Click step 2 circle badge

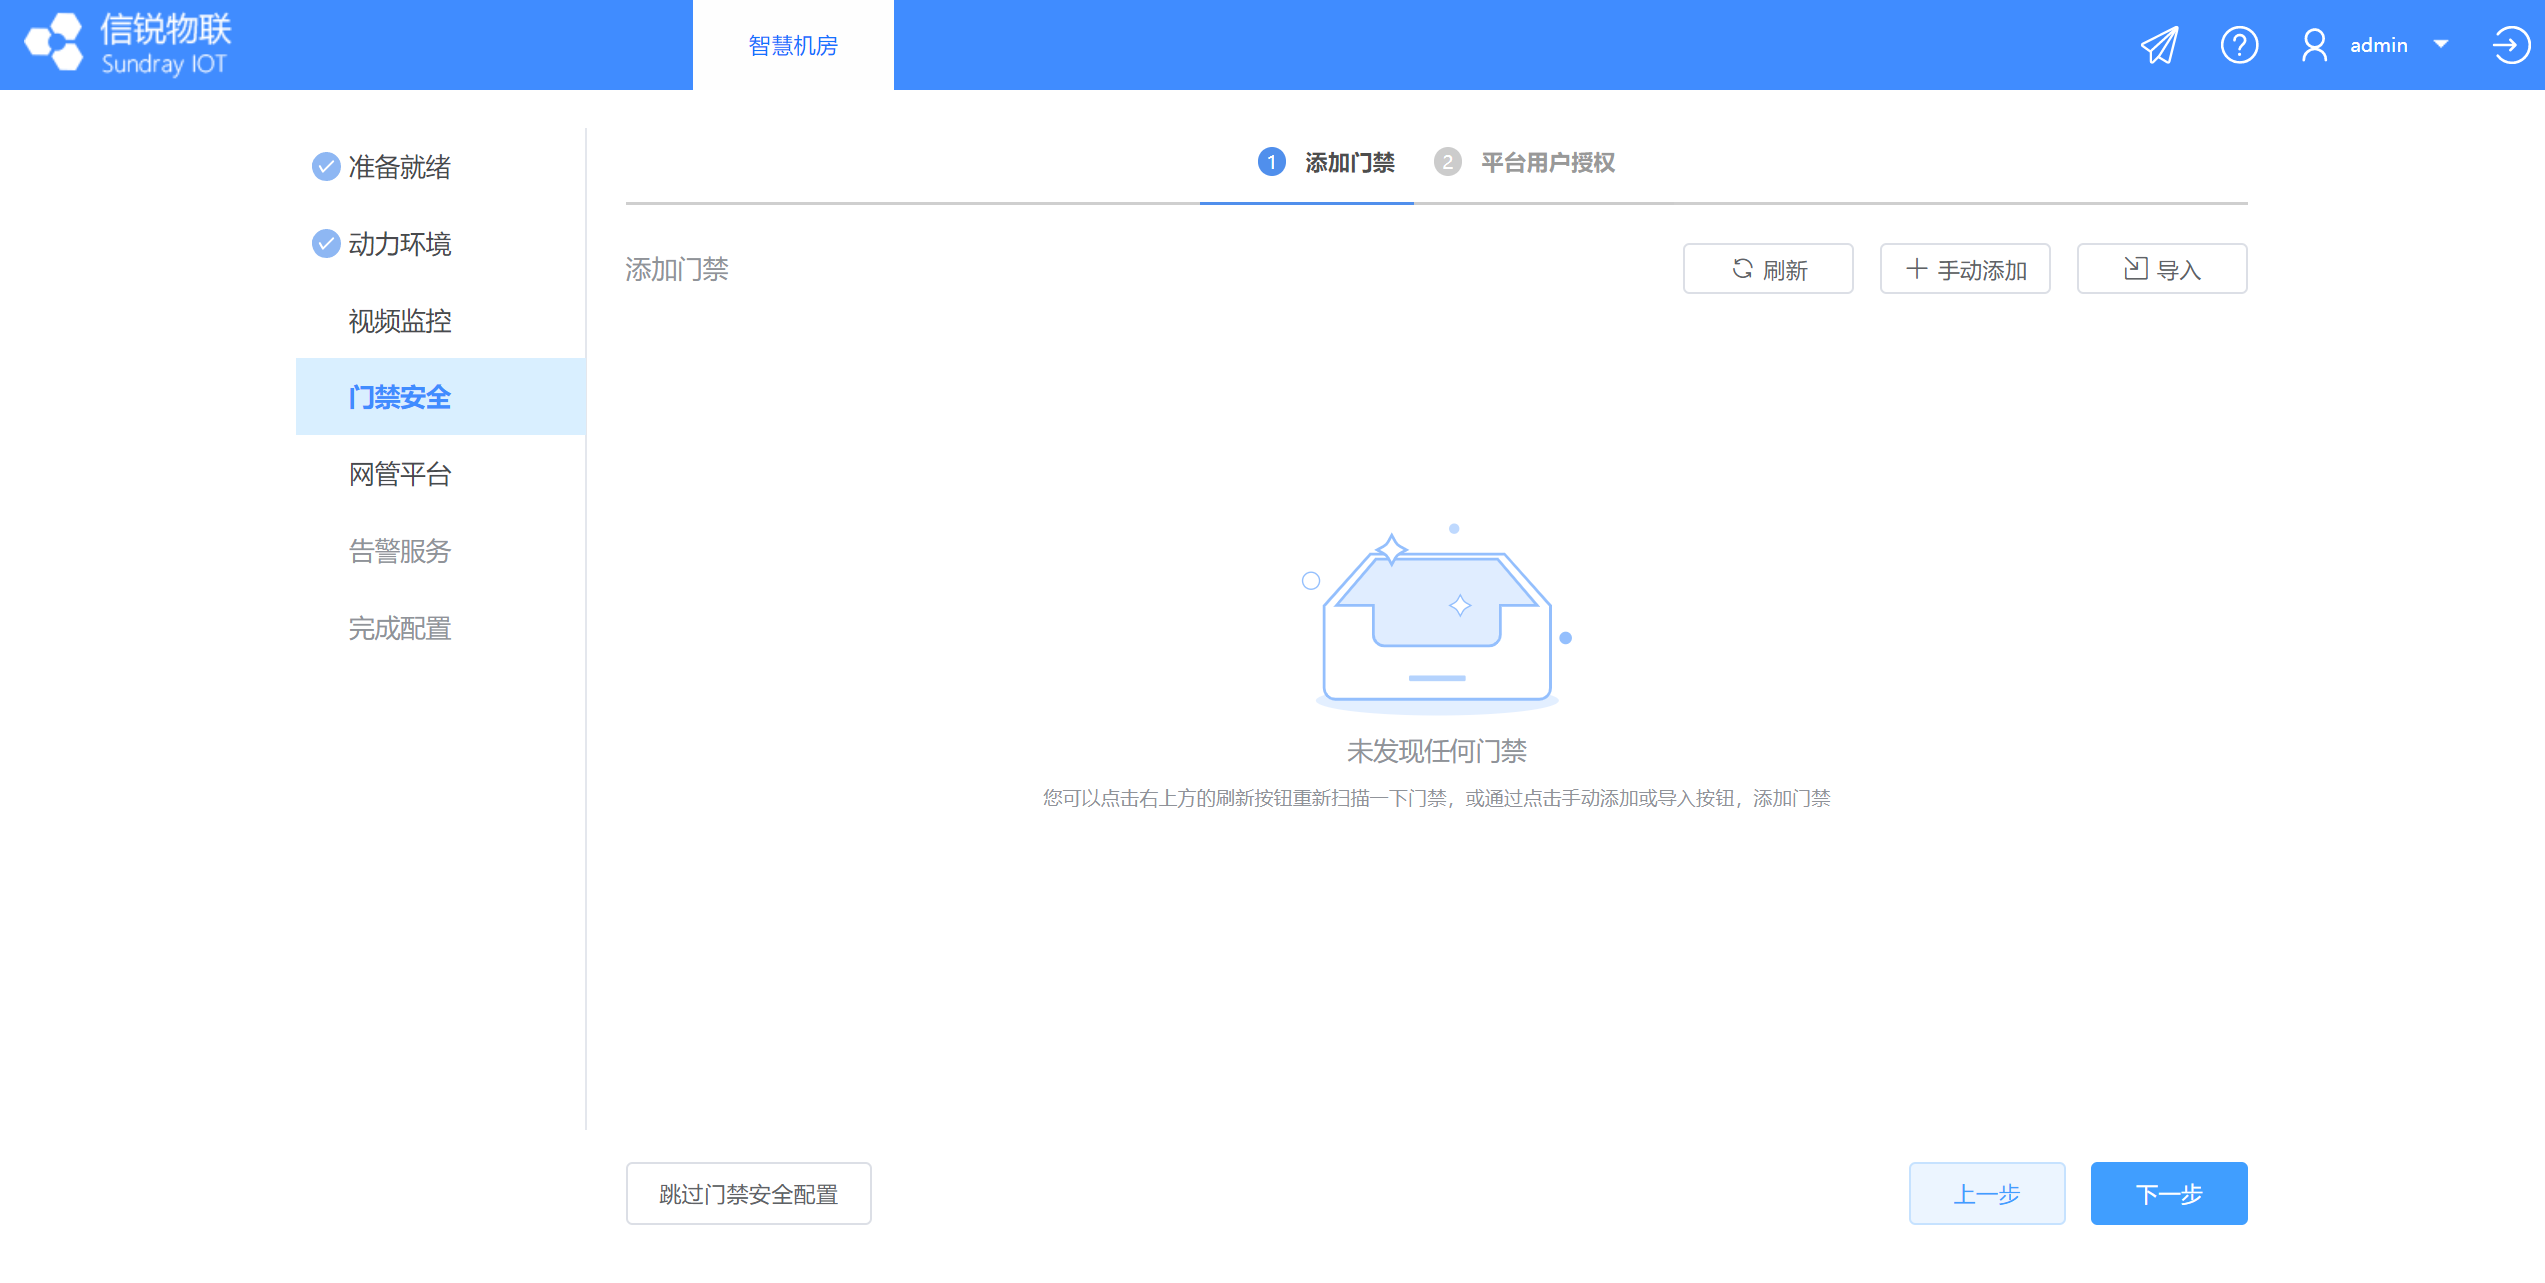pyautogui.click(x=1447, y=162)
